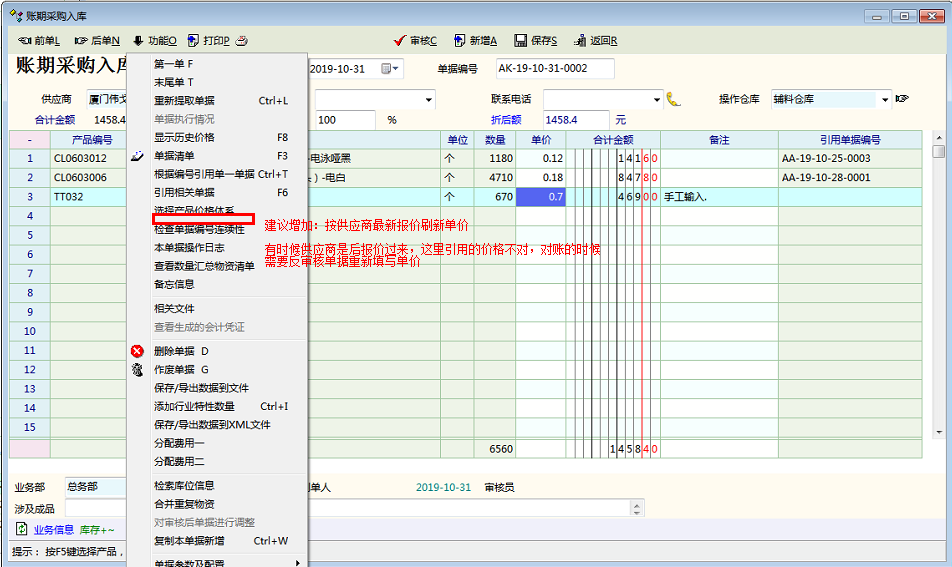Expand the 联系电话 dropdown arrow
The image size is (952, 567).
point(657,100)
